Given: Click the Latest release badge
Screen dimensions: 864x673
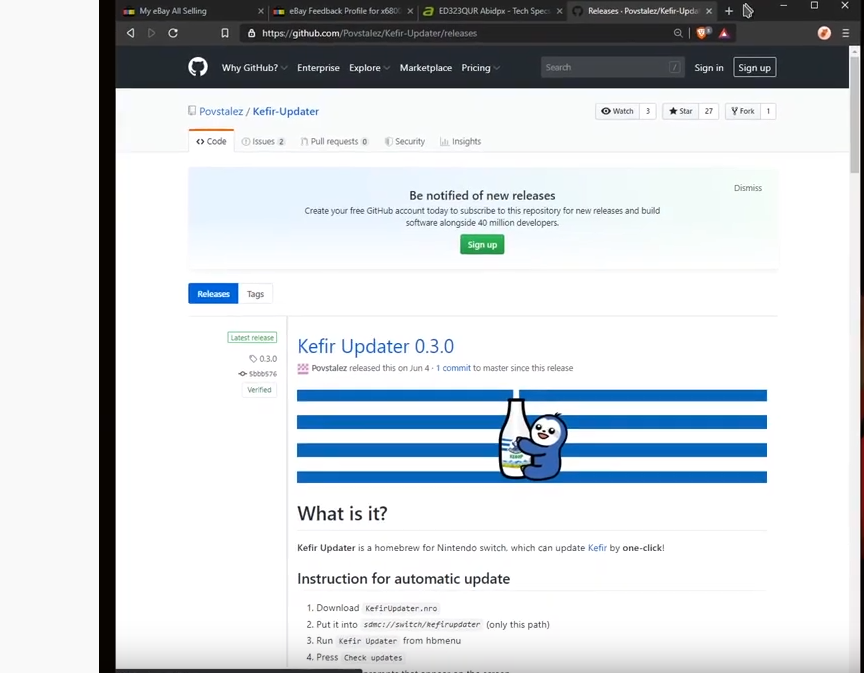Looking at the screenshot, I should pos(252,337).
